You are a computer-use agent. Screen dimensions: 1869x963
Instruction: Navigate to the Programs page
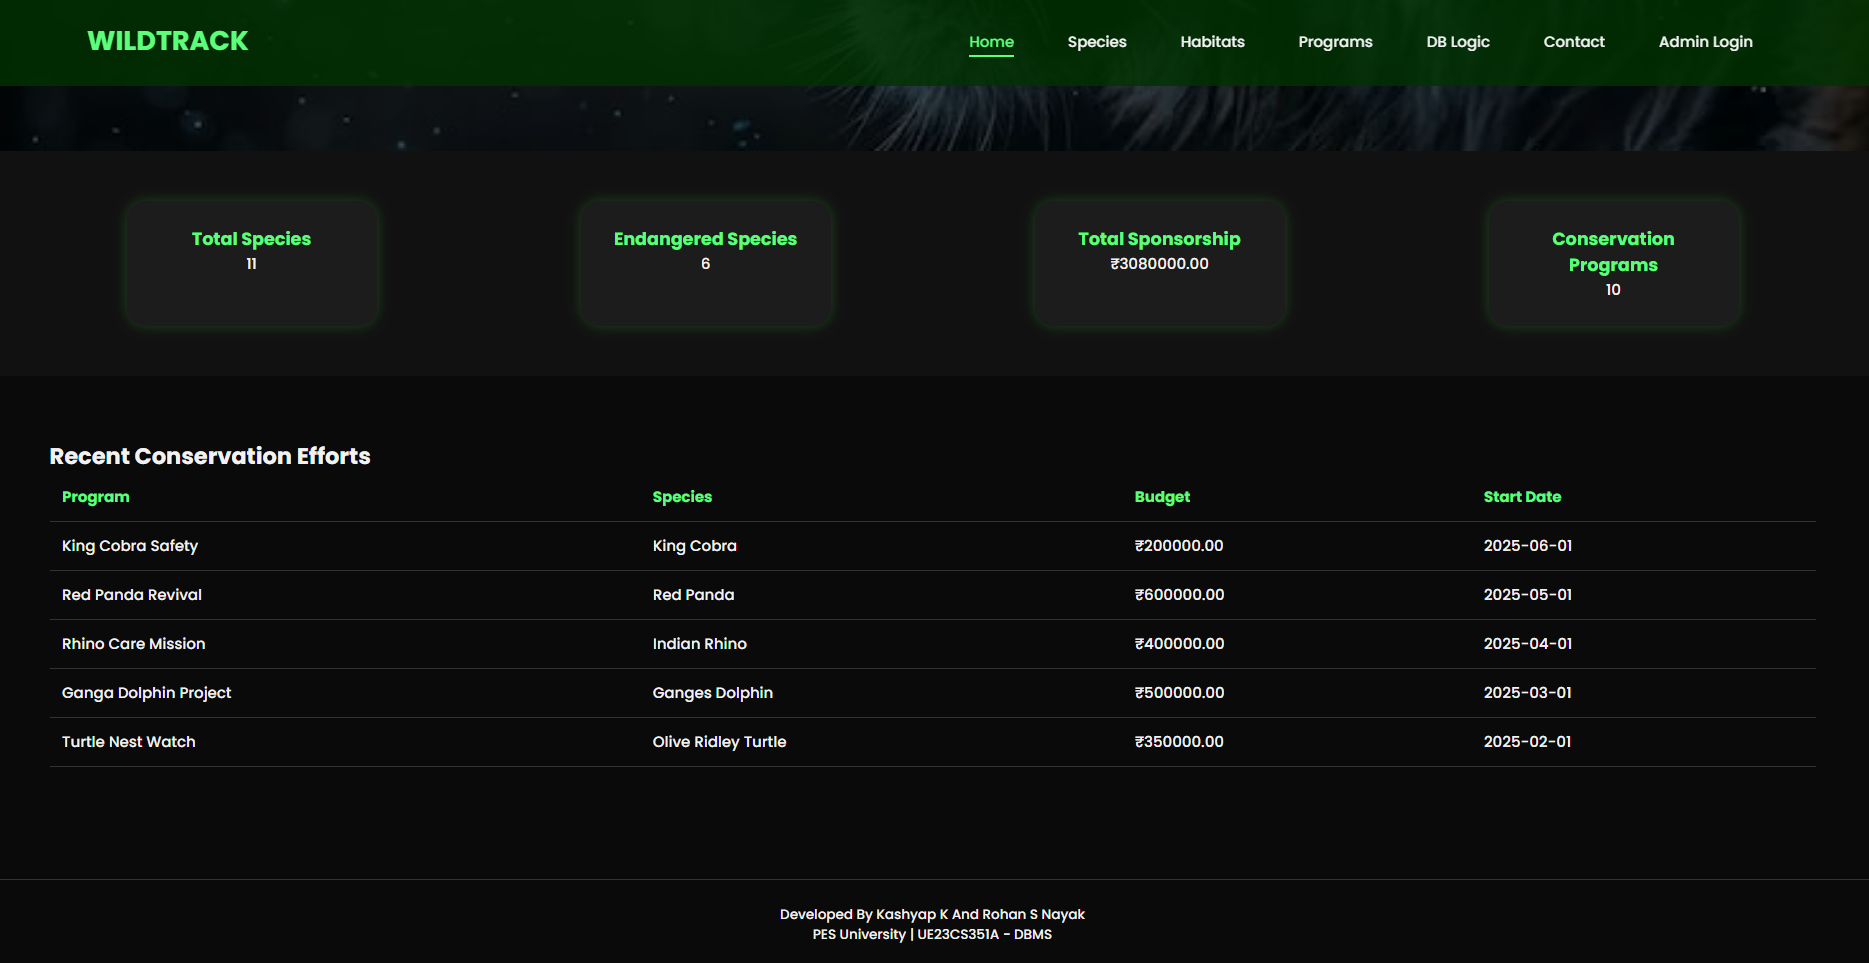[x=1335, y=42]
